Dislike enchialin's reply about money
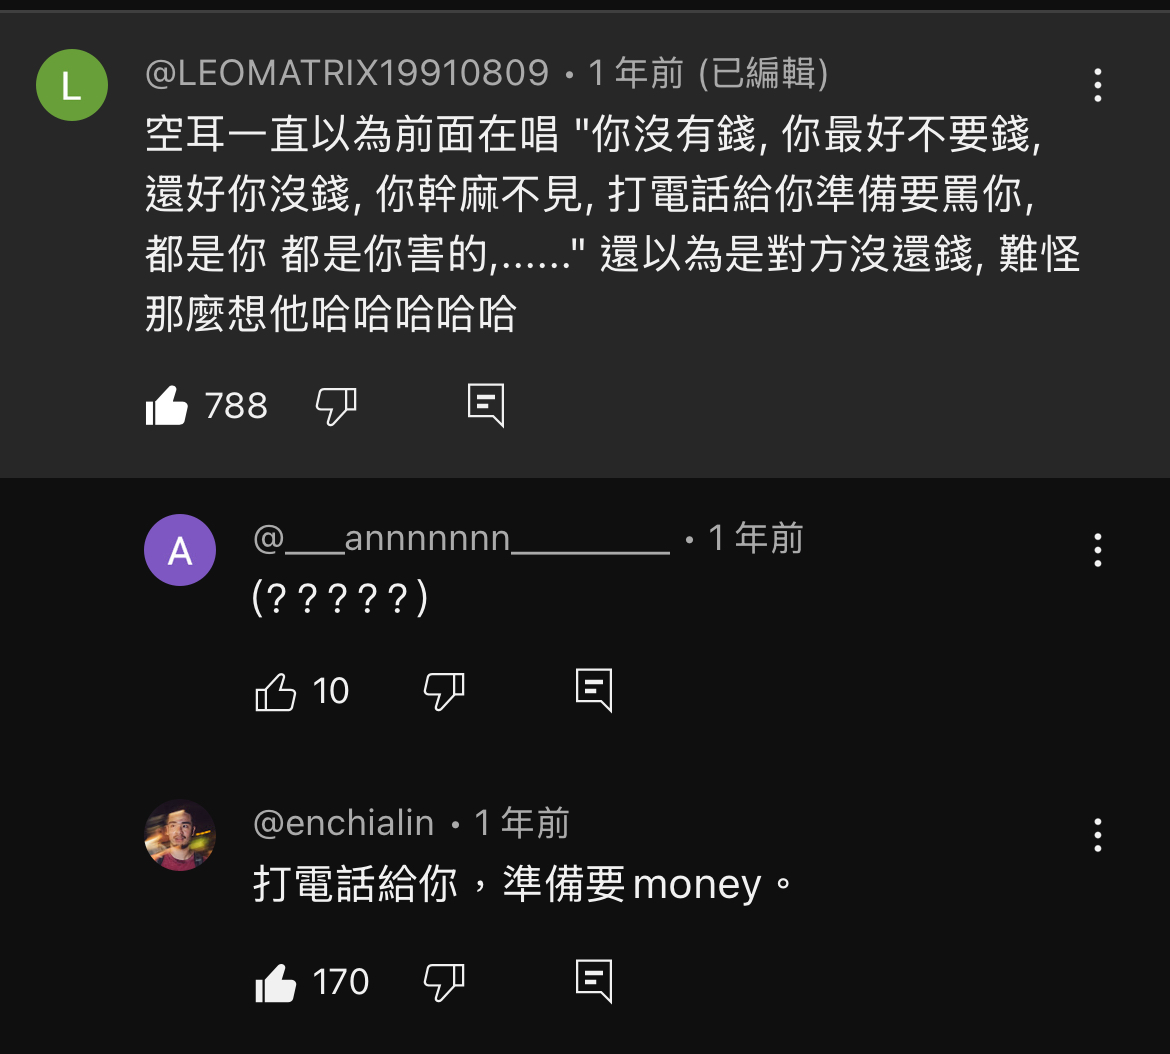 (444, 982)
